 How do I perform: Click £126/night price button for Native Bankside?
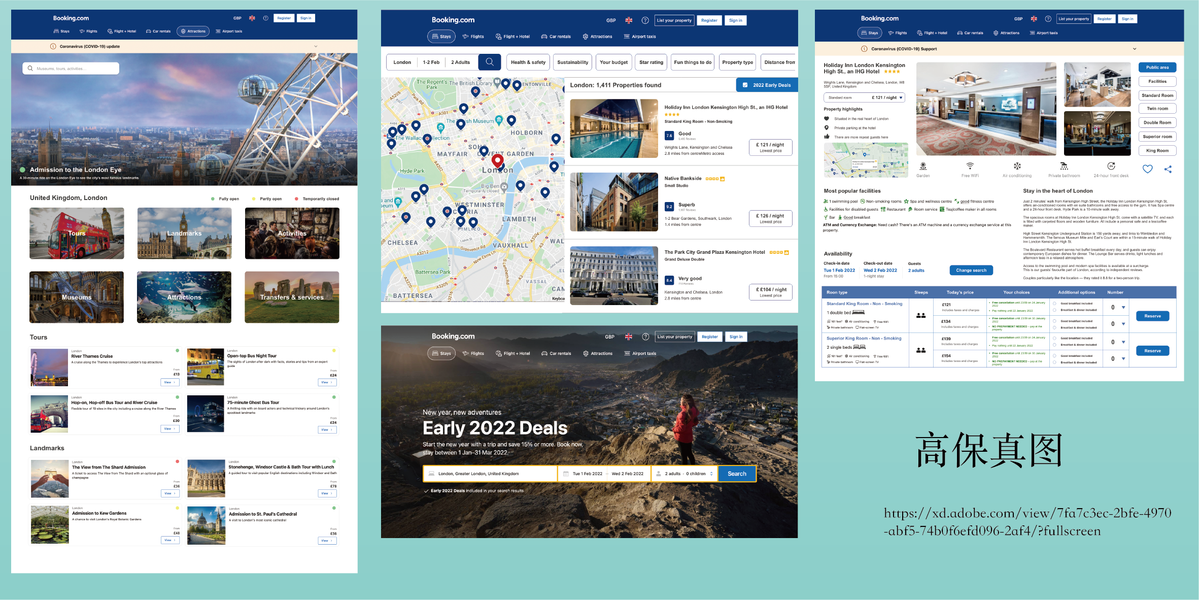click(x=770, y=219)
